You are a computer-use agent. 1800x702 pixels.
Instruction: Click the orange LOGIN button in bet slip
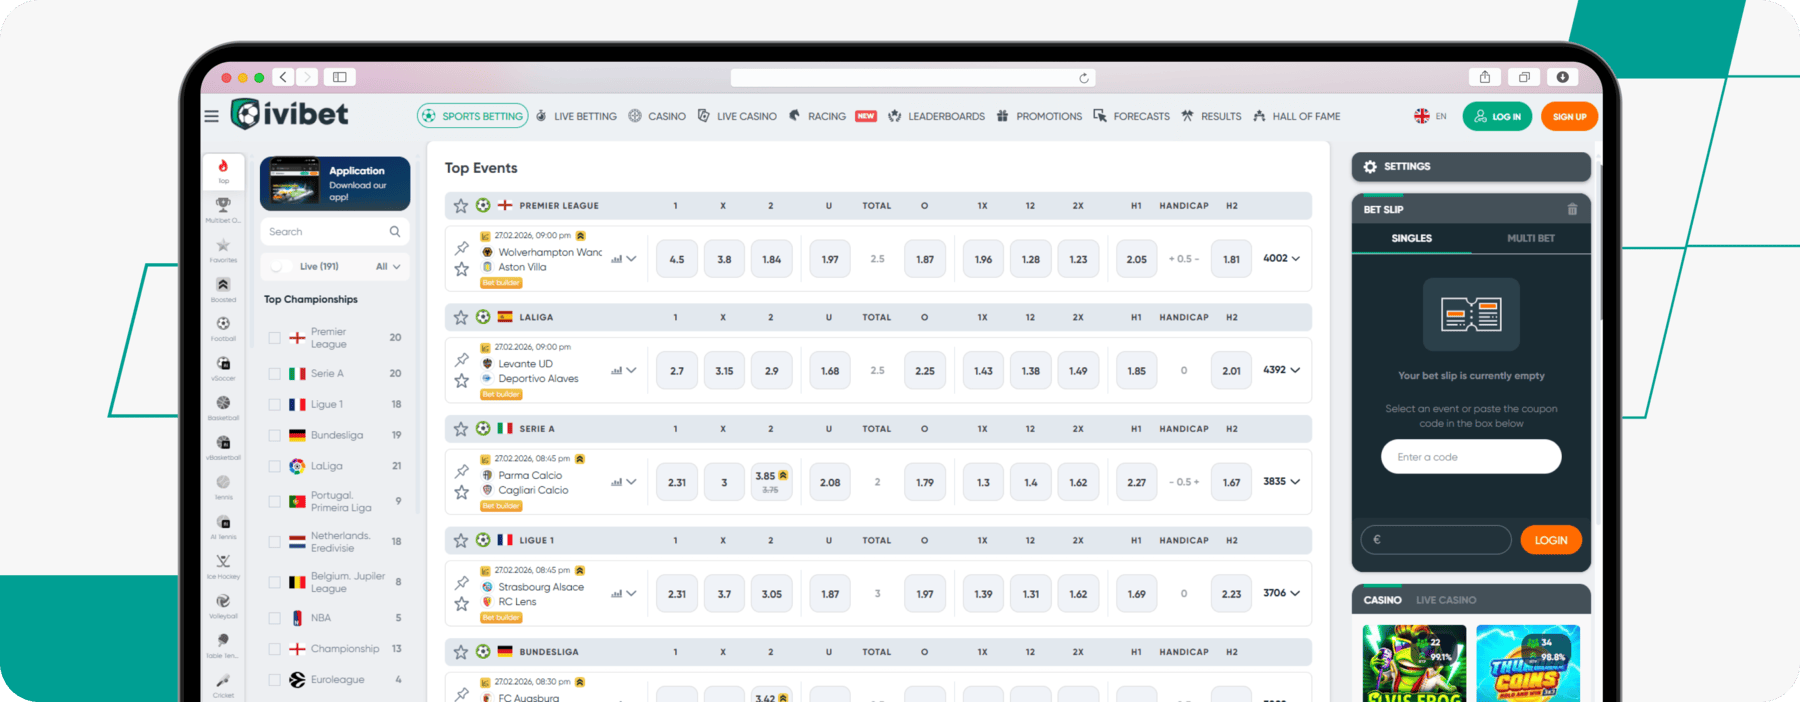pos(1551,540)
